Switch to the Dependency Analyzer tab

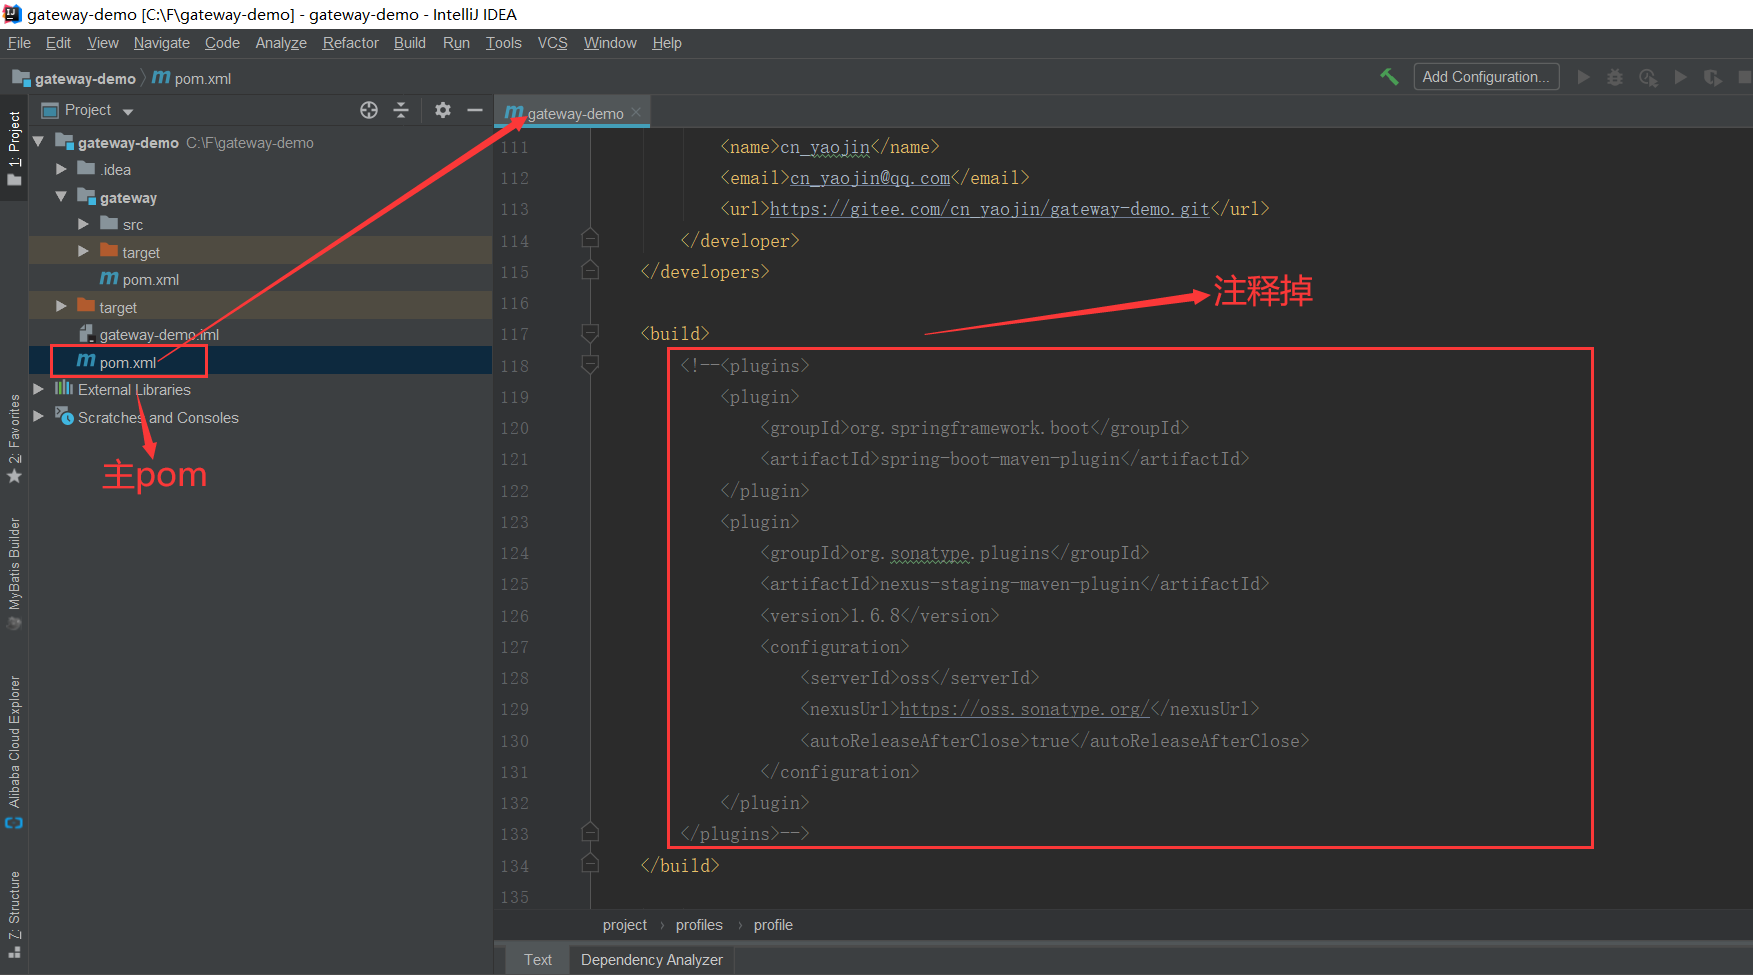tap(652, 960)
